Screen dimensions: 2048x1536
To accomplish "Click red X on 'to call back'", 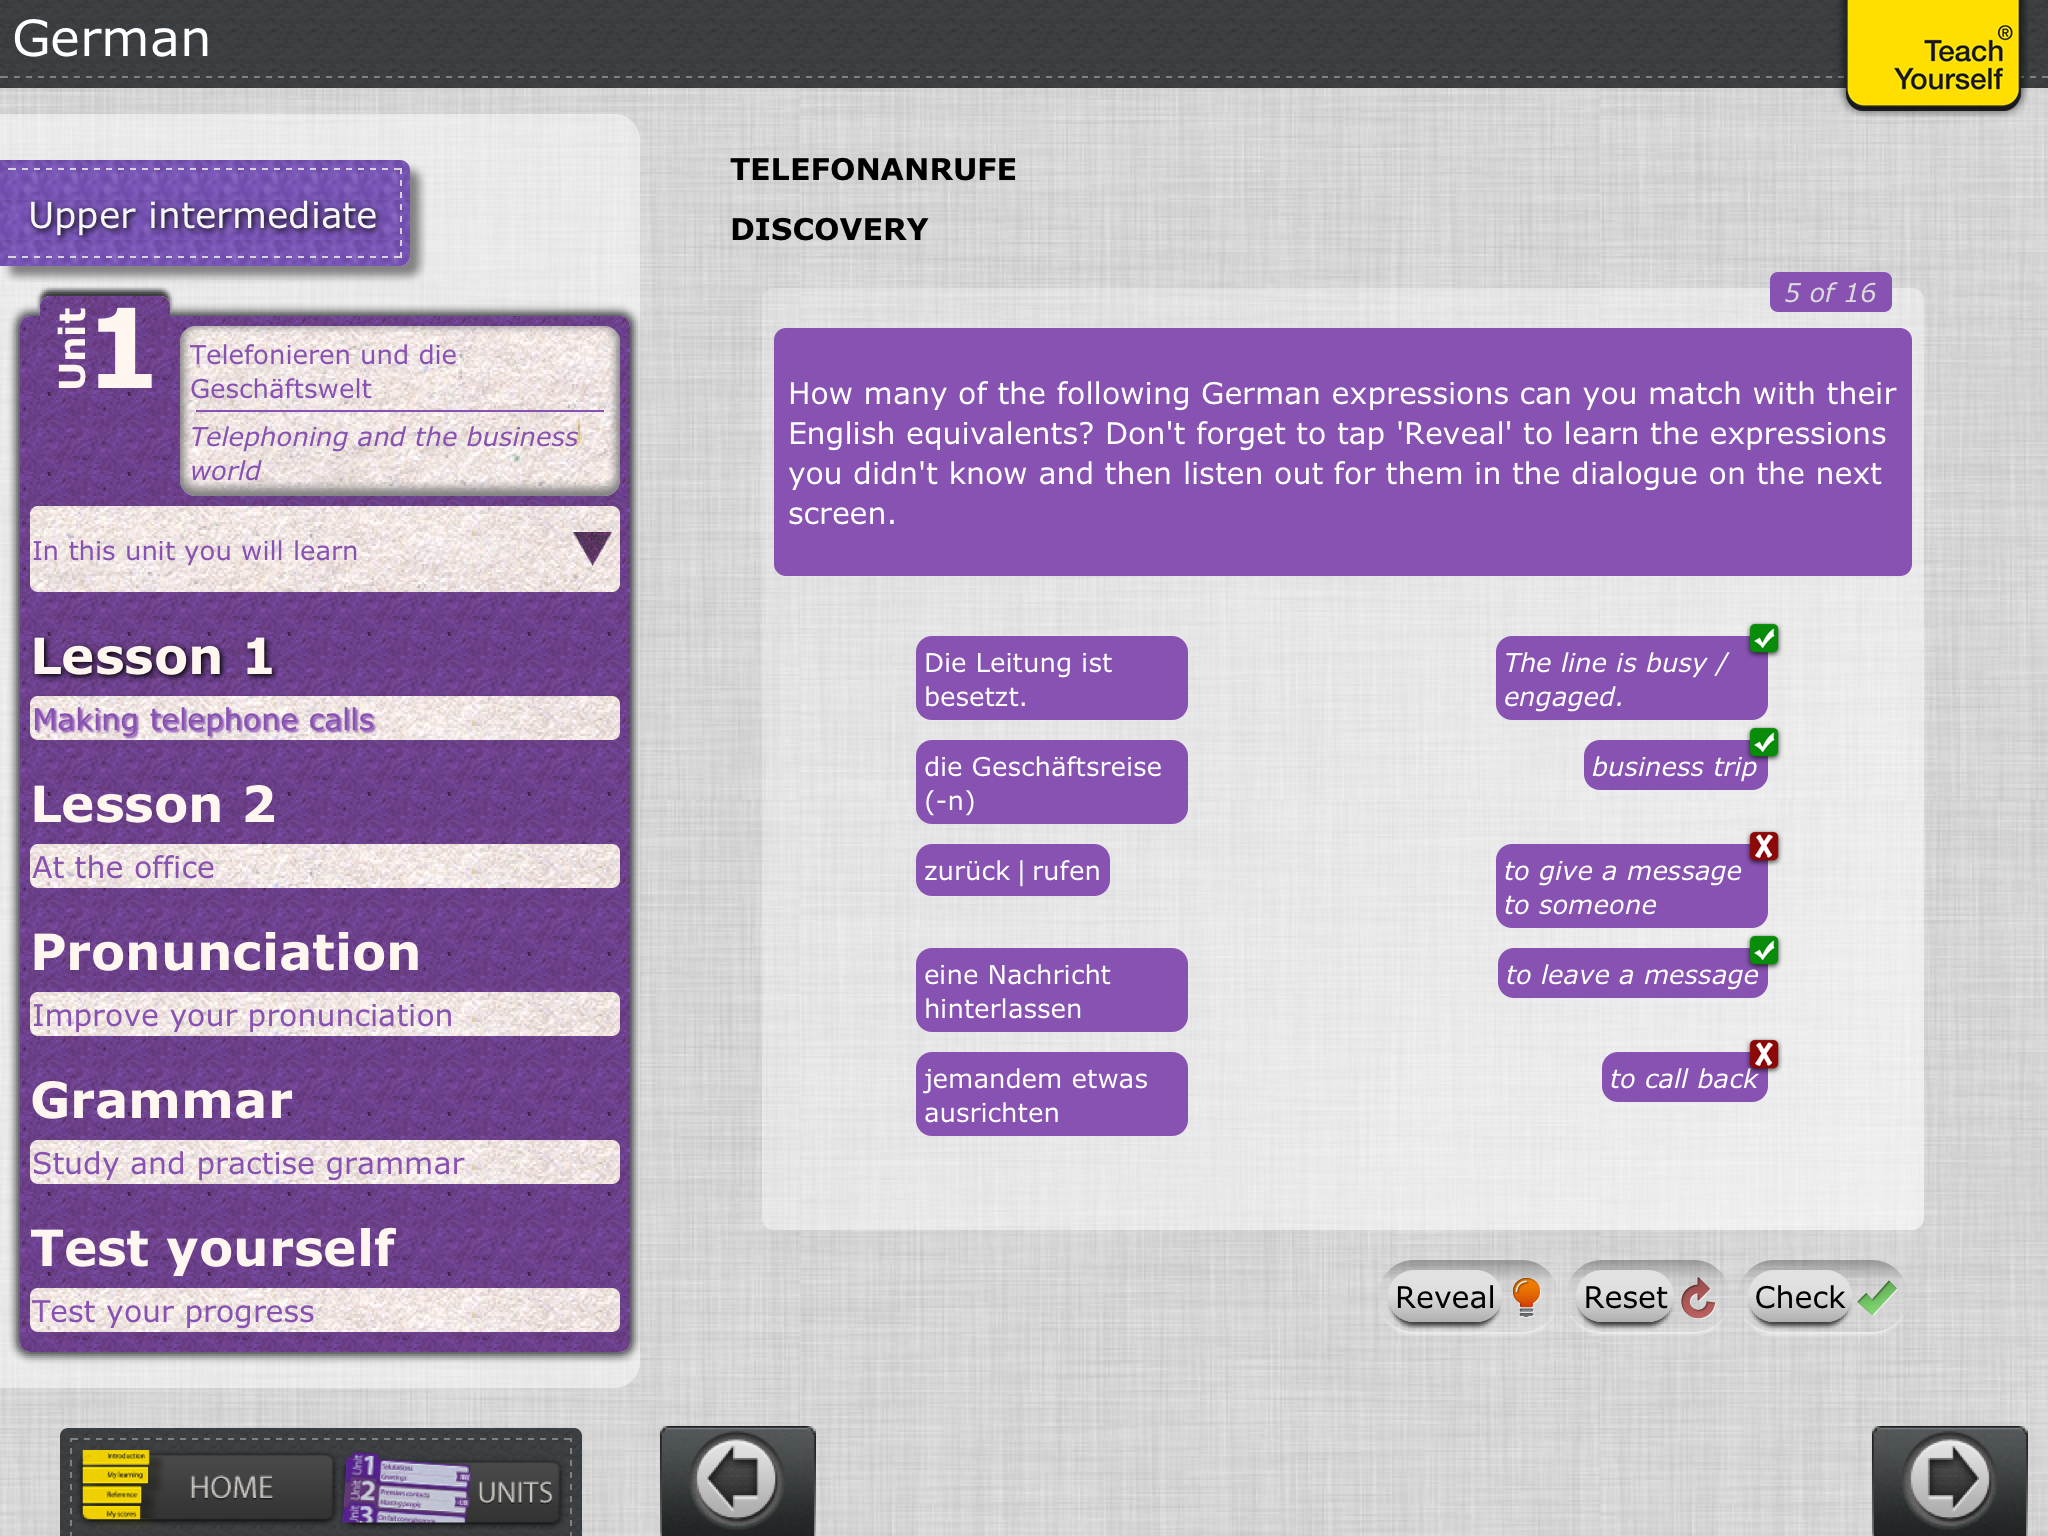I will [1764, 1054].
